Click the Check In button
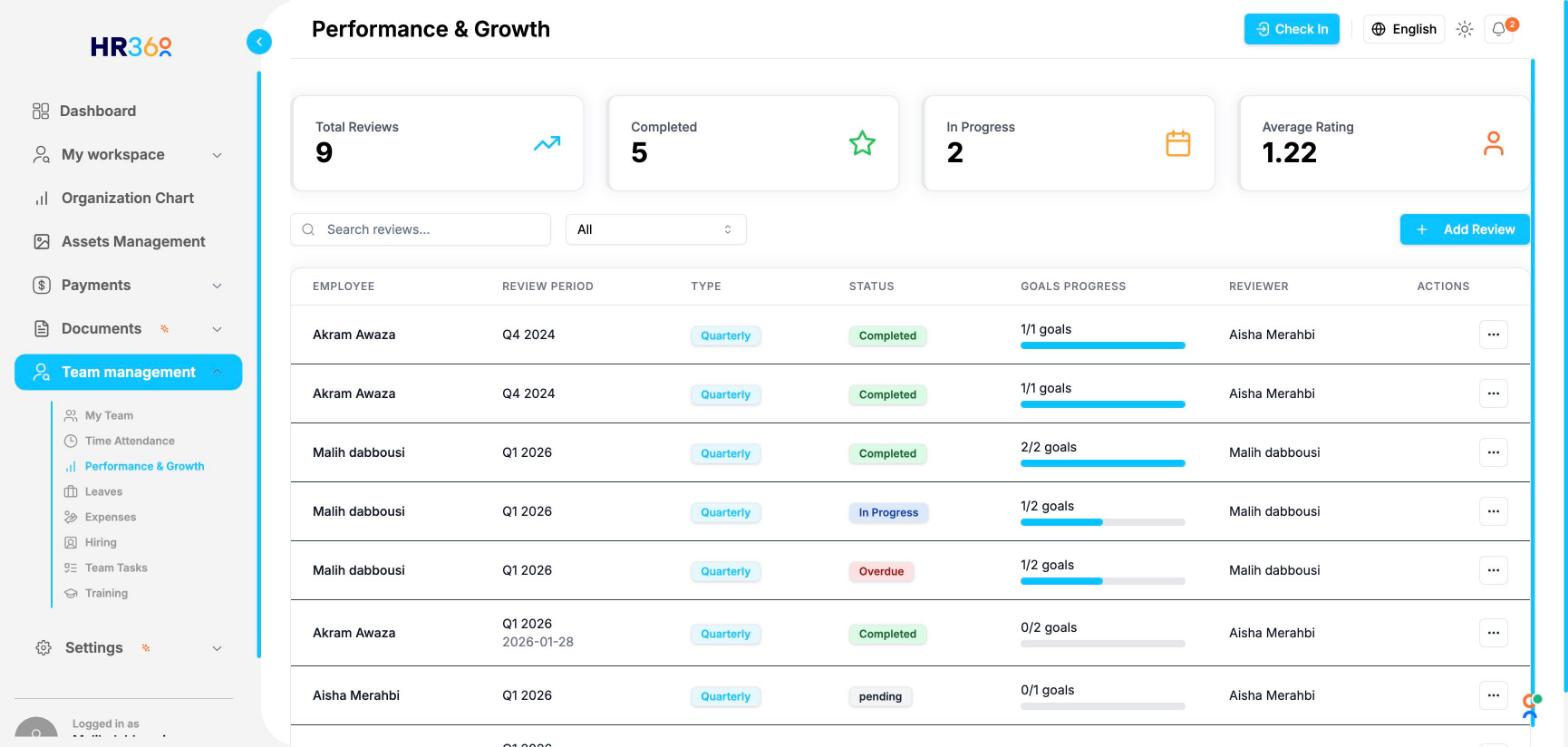Image resolution: width=1568 pixels, height=747 pixels. pos(1291,29)
